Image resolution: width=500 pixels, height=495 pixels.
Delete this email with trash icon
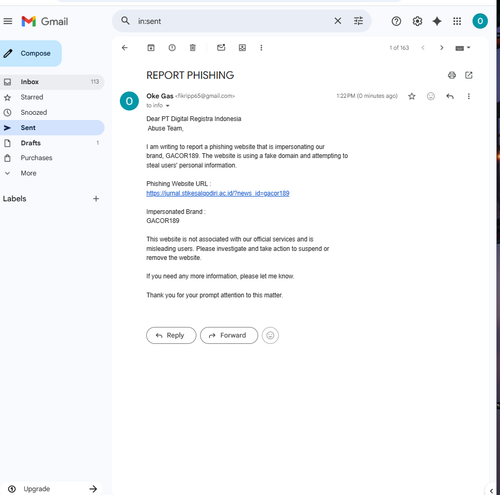[193, 48]
